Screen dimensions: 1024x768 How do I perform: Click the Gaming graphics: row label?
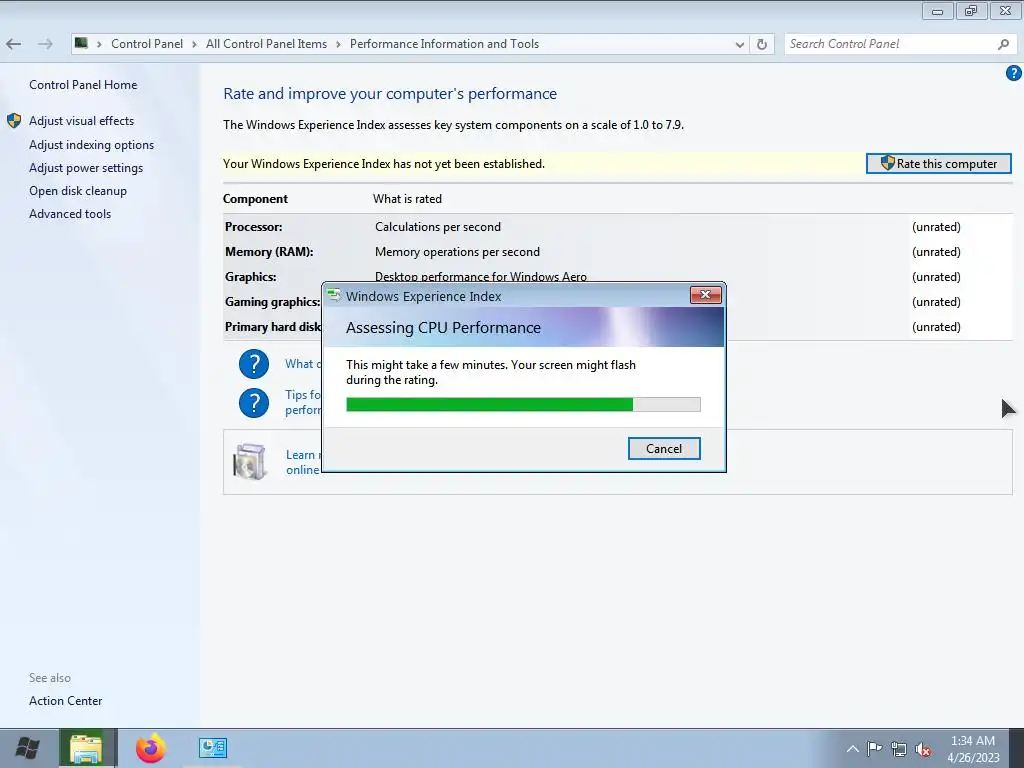pyautogui.click(x=272, y=302)
